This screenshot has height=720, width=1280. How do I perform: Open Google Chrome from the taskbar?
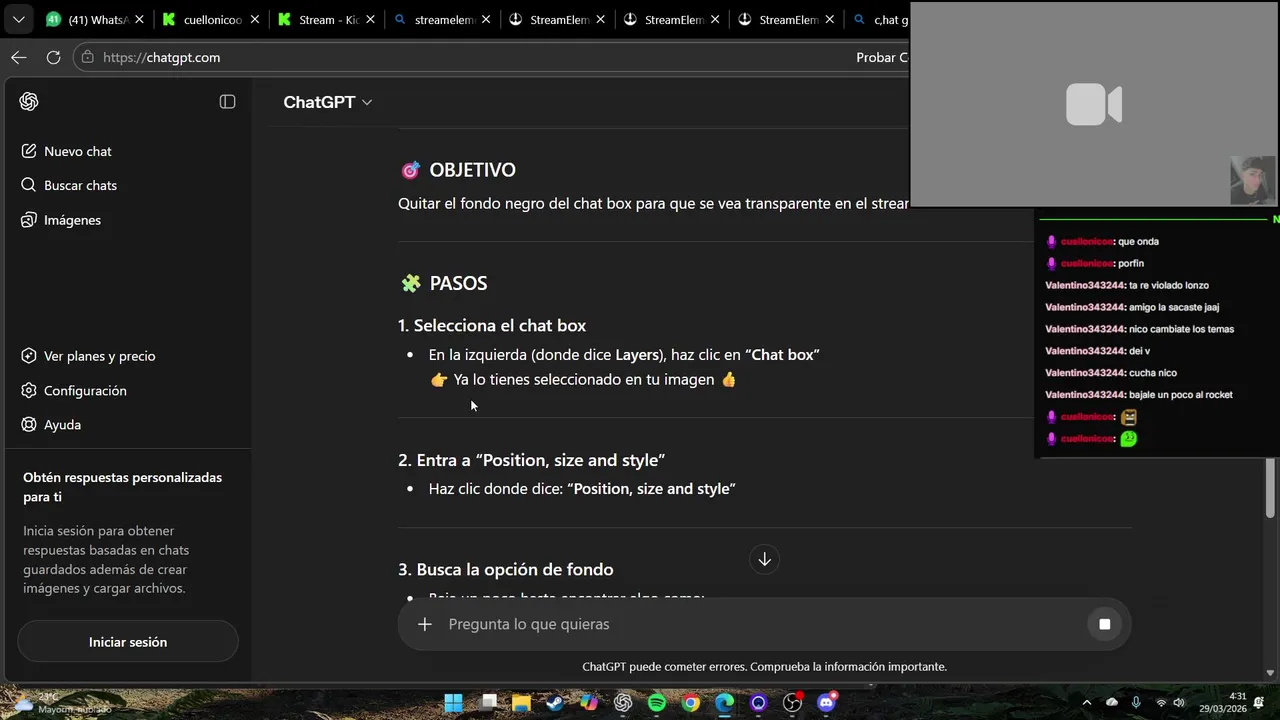[691, 703]
